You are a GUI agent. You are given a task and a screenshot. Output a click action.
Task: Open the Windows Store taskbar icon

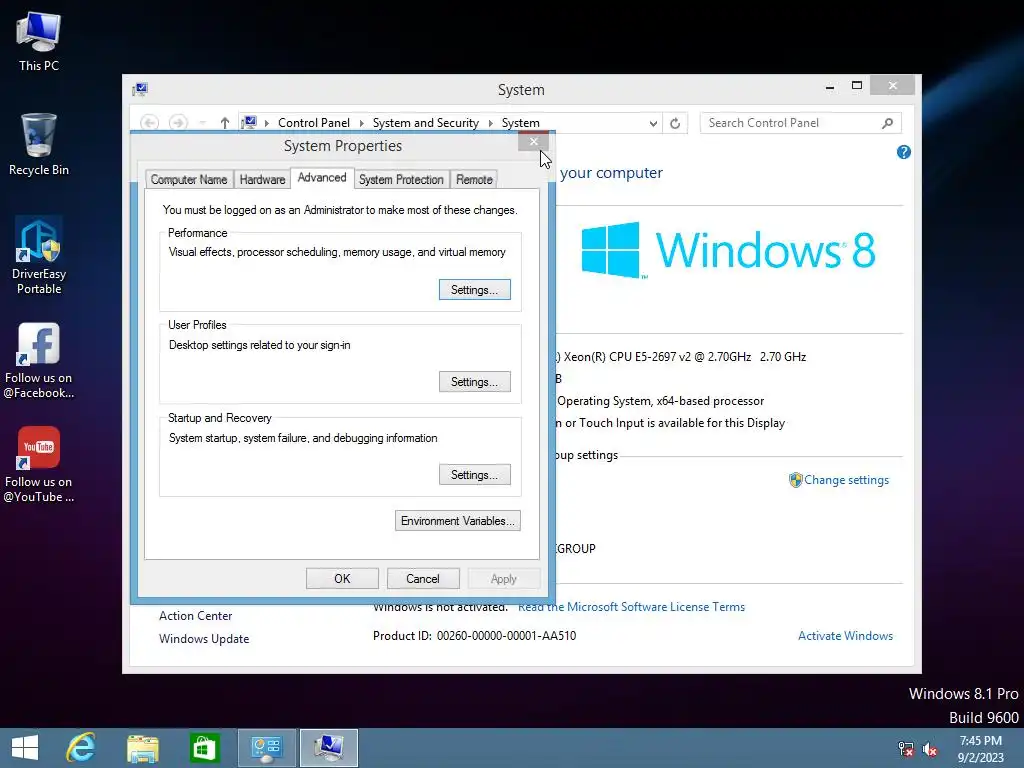(204, 748)
